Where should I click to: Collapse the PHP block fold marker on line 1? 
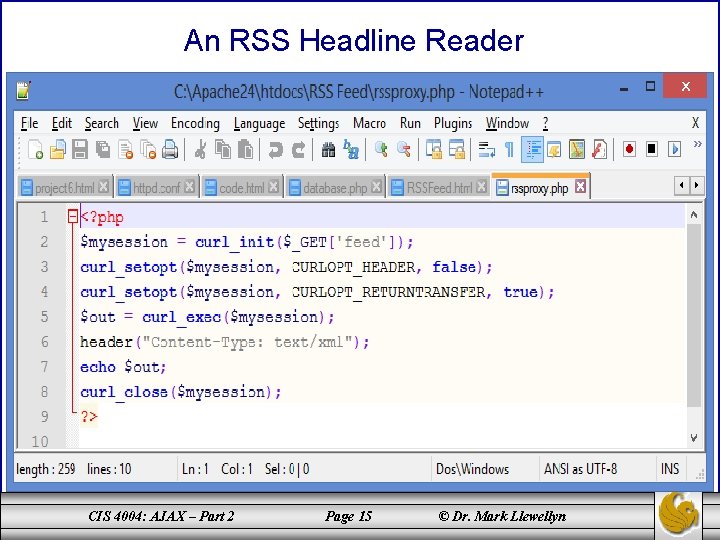pyautogui.click(x=73, y=216)
